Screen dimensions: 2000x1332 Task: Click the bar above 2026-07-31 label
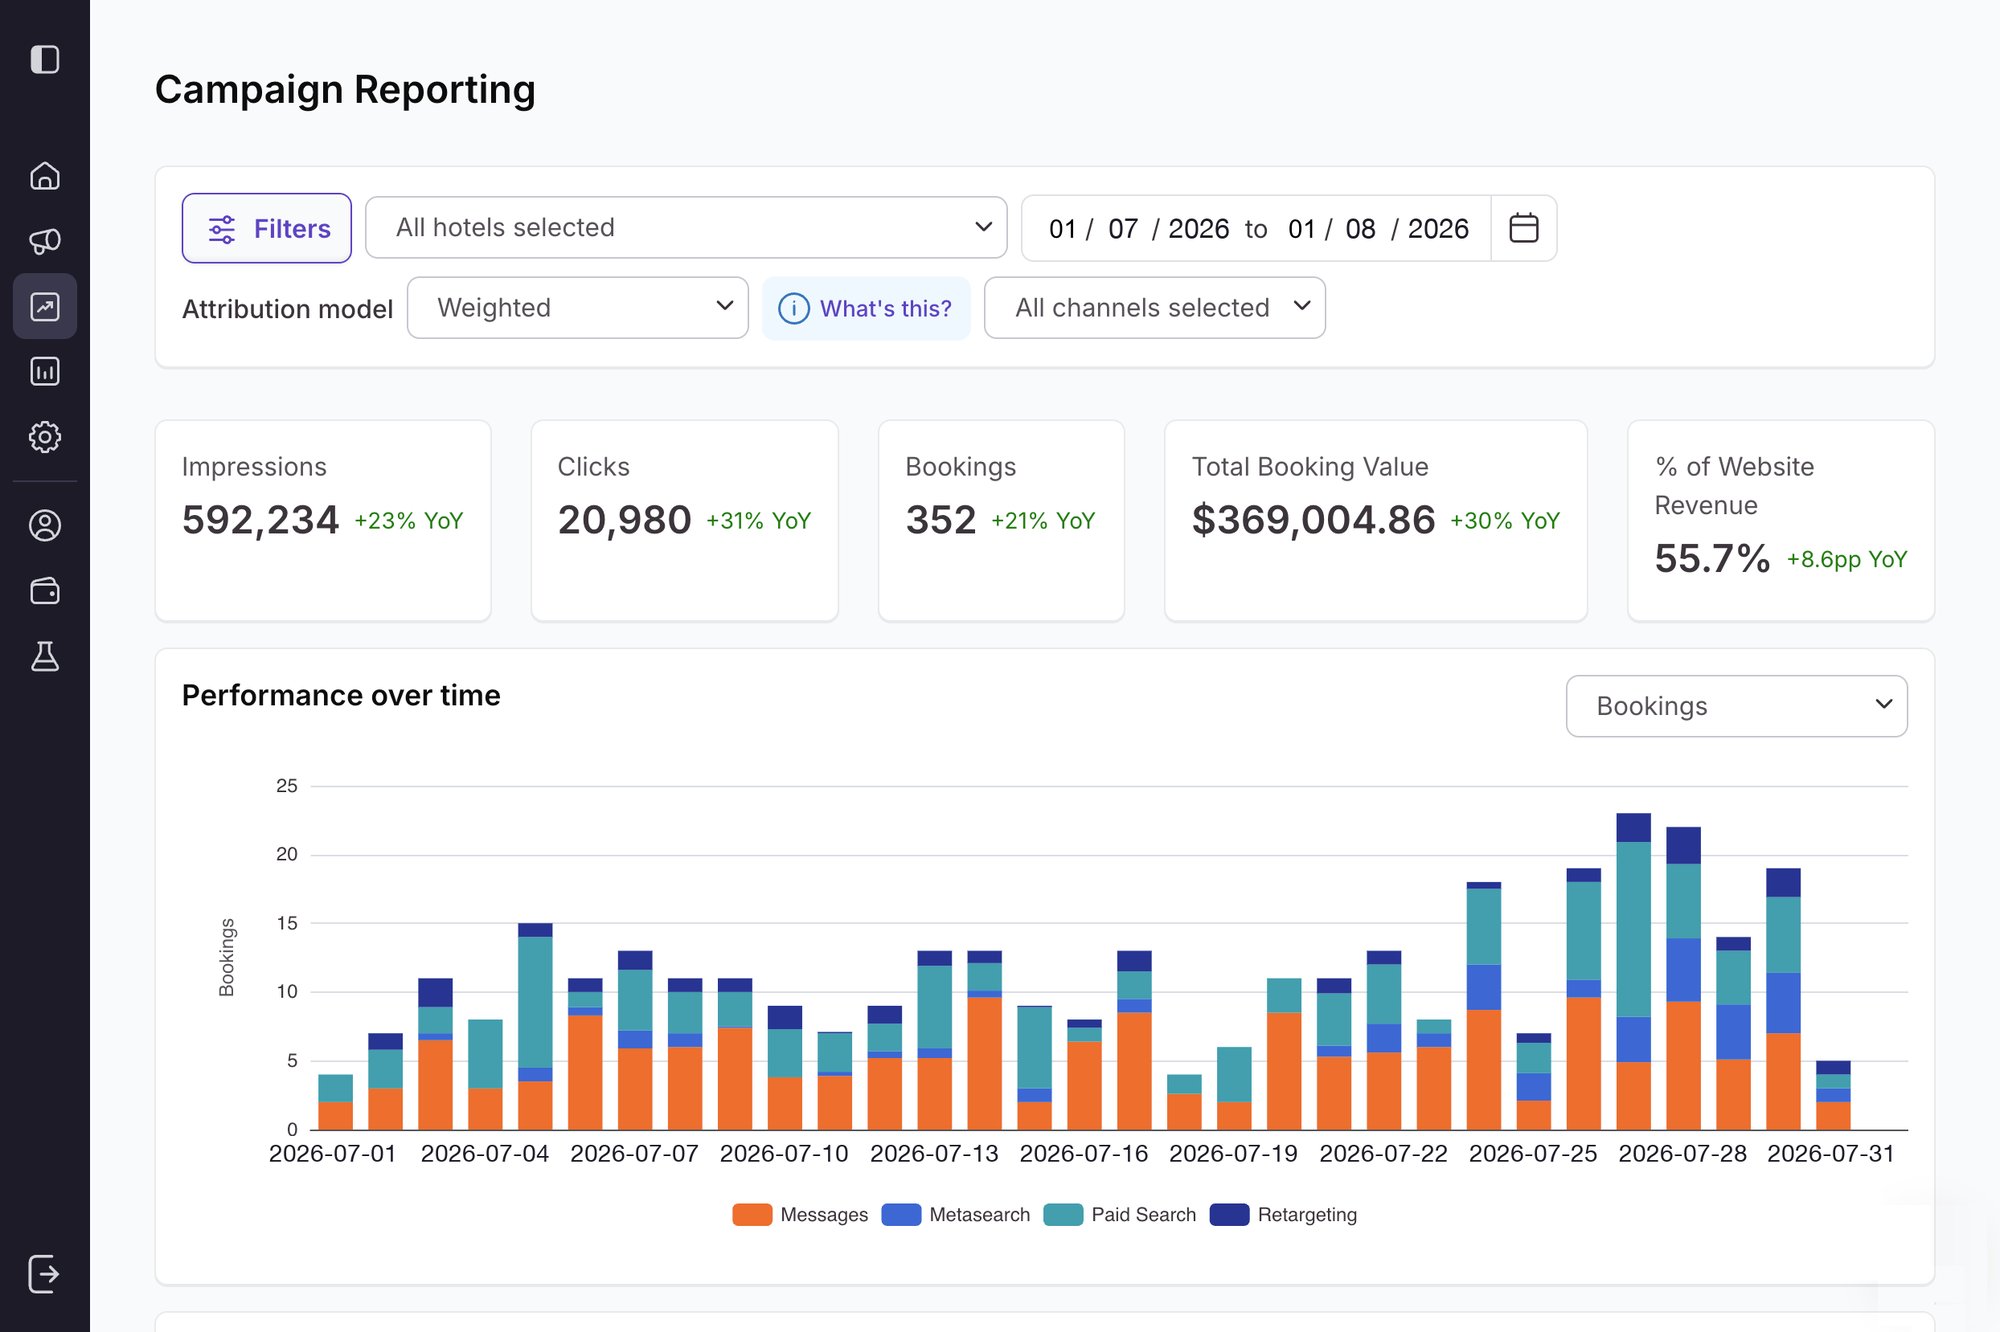[1833, 1095]
